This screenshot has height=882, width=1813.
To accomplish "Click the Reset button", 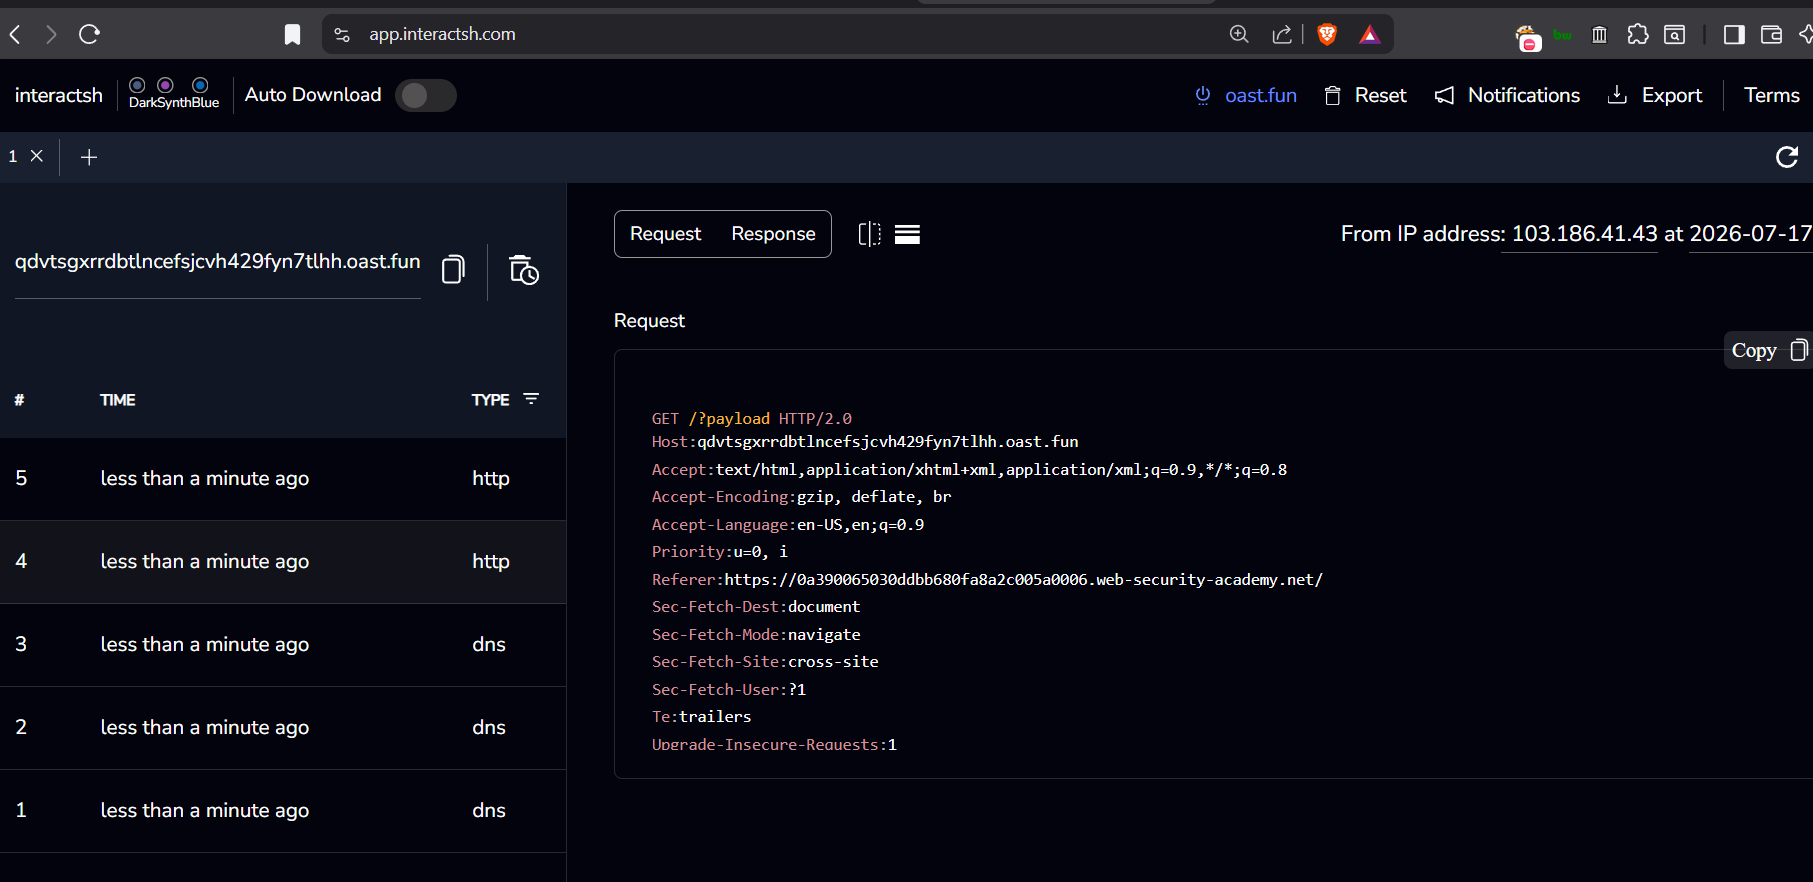I will pos(1365,95).
